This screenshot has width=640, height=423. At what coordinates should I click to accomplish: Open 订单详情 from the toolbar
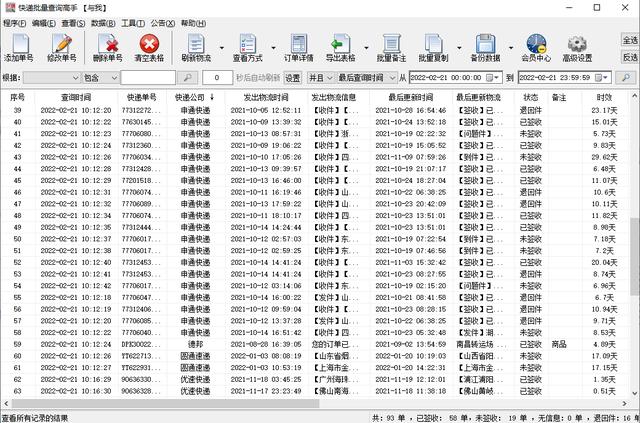tap(299, 48)
